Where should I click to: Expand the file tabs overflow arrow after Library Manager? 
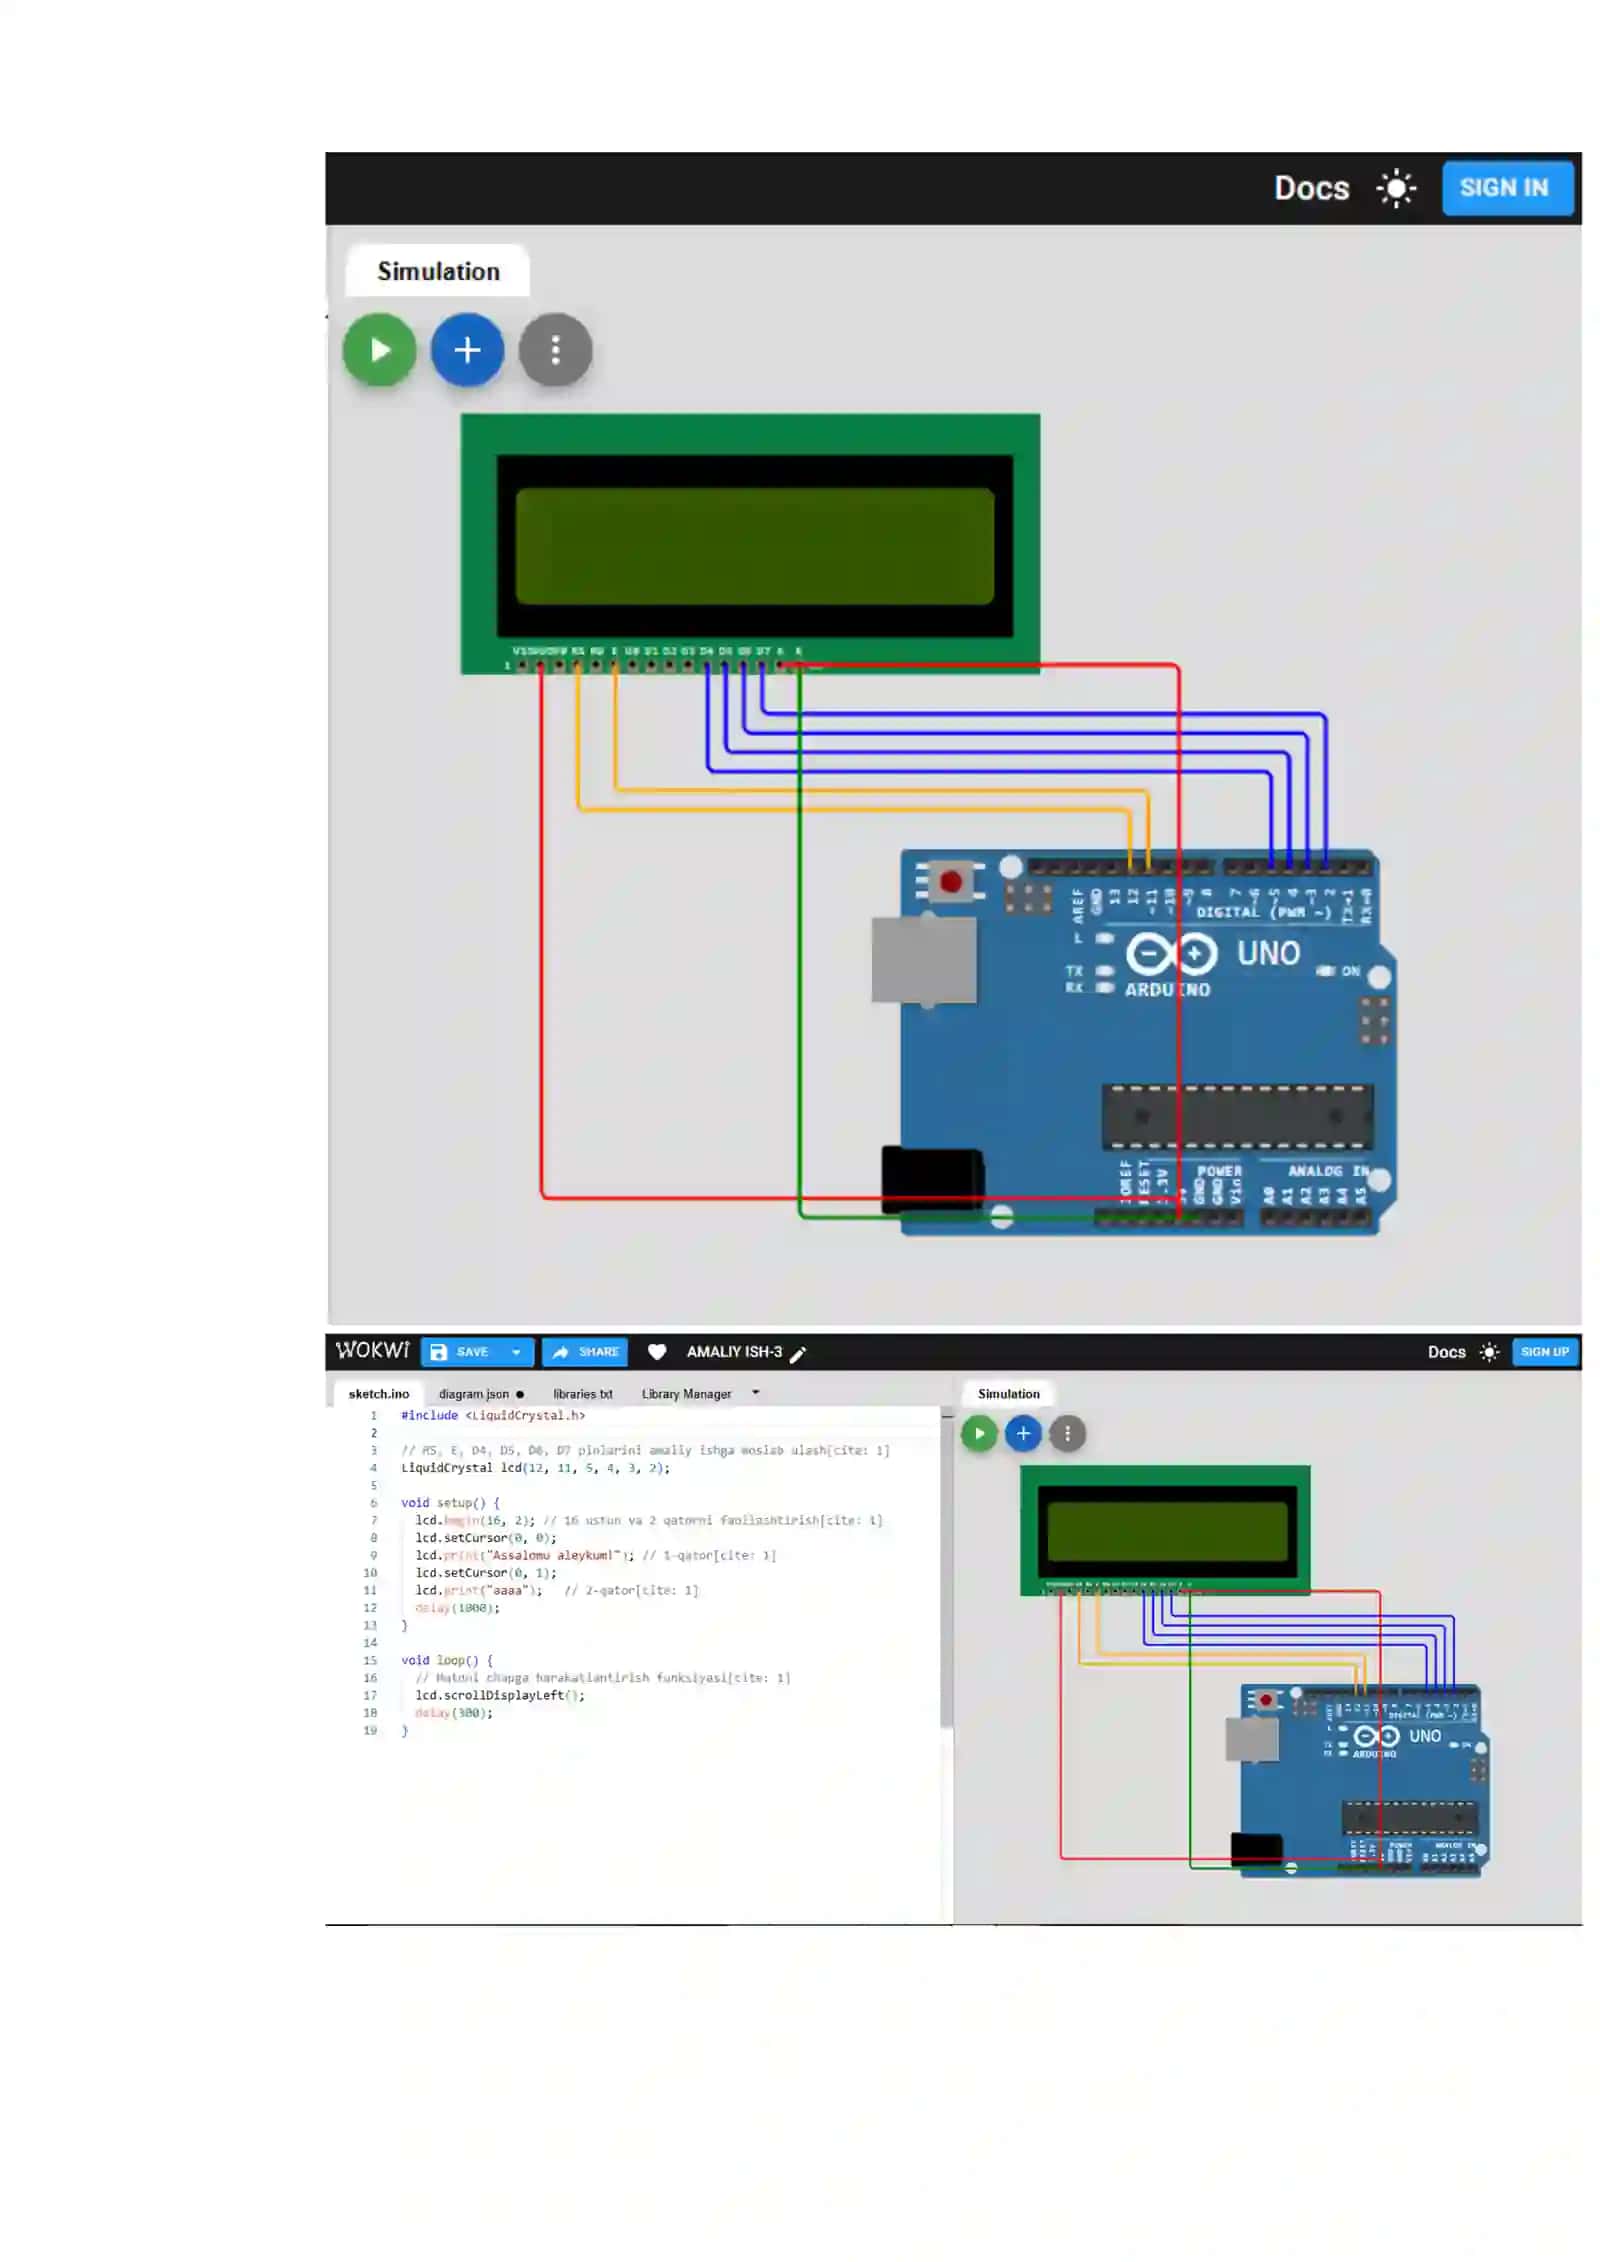click(755, 1392)
